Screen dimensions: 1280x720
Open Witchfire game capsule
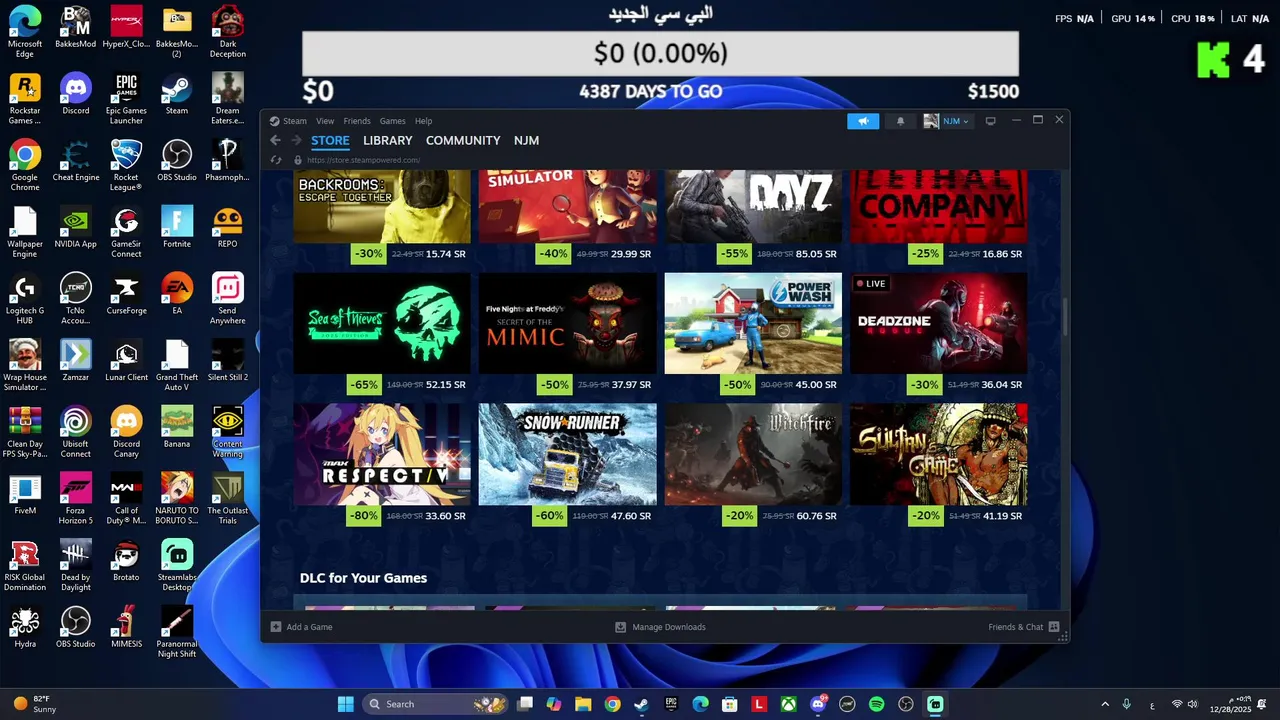[x=753, y=454]
